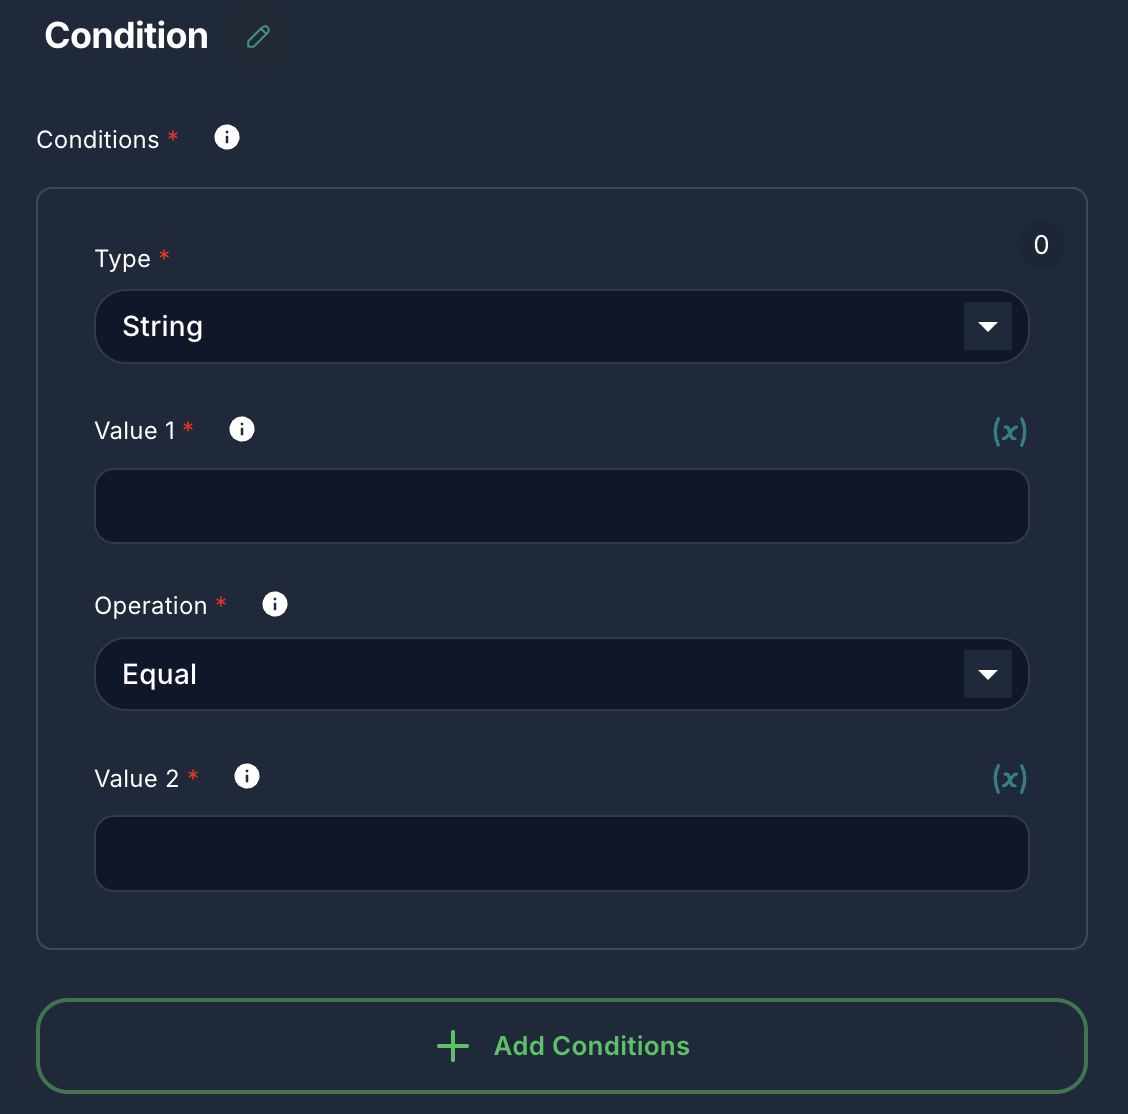Click the Conditions field label
The height and width of the screenshot is (1114, 1128).
97,139
